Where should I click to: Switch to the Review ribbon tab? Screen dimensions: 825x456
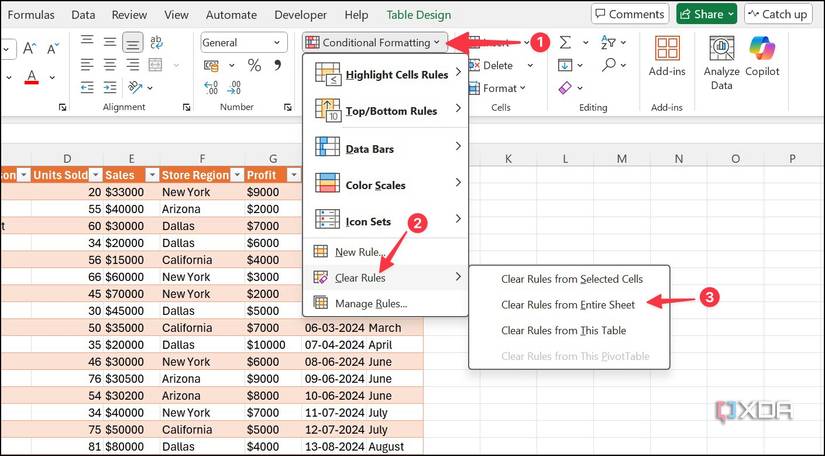point(129,15)
